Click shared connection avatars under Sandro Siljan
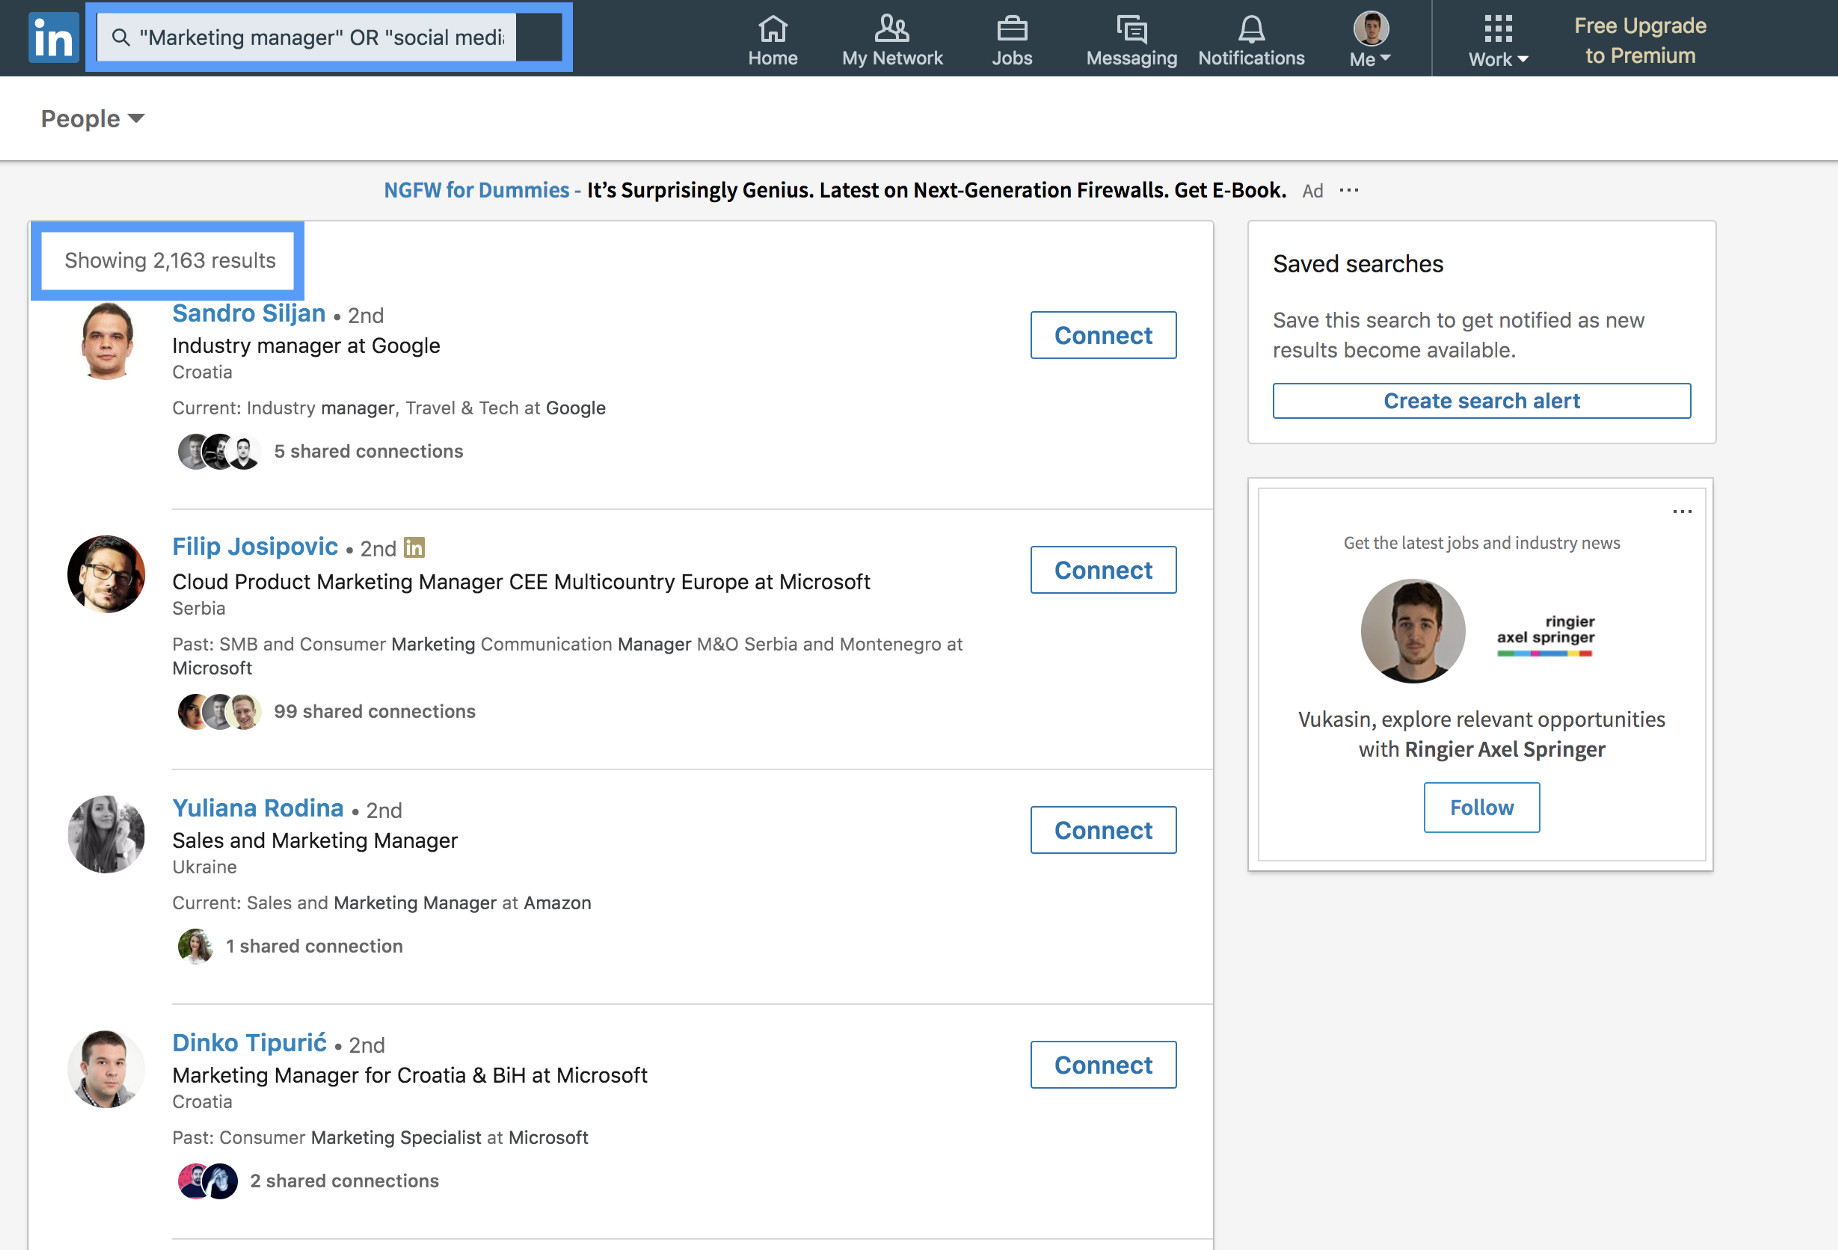 pyautogui.click(x=219, y=452)
